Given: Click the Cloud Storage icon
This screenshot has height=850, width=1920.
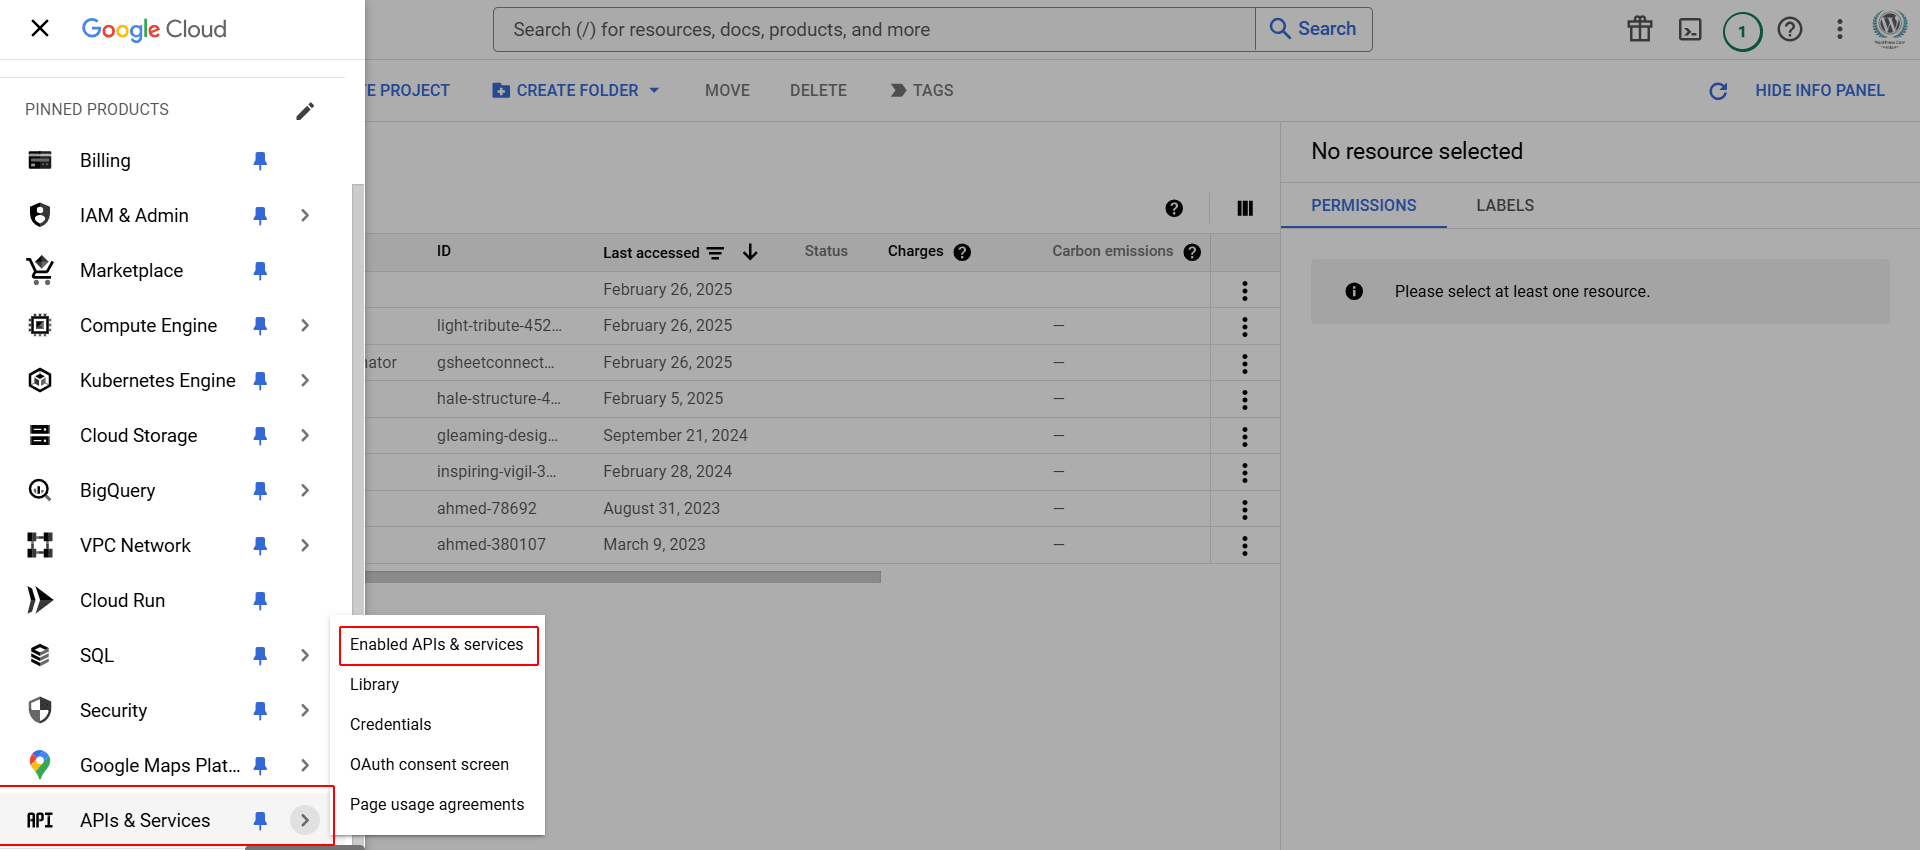Looking at the screenshot, I should 40,435.
